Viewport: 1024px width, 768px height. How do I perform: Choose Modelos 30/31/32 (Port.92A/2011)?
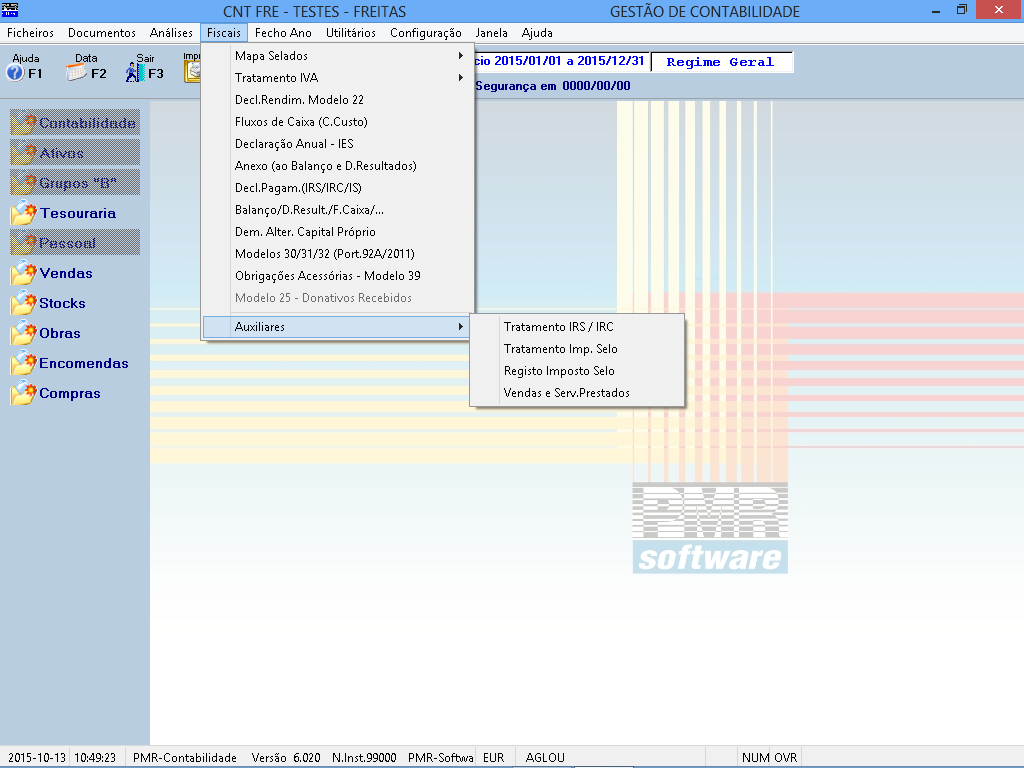click(x=338, y=254)
